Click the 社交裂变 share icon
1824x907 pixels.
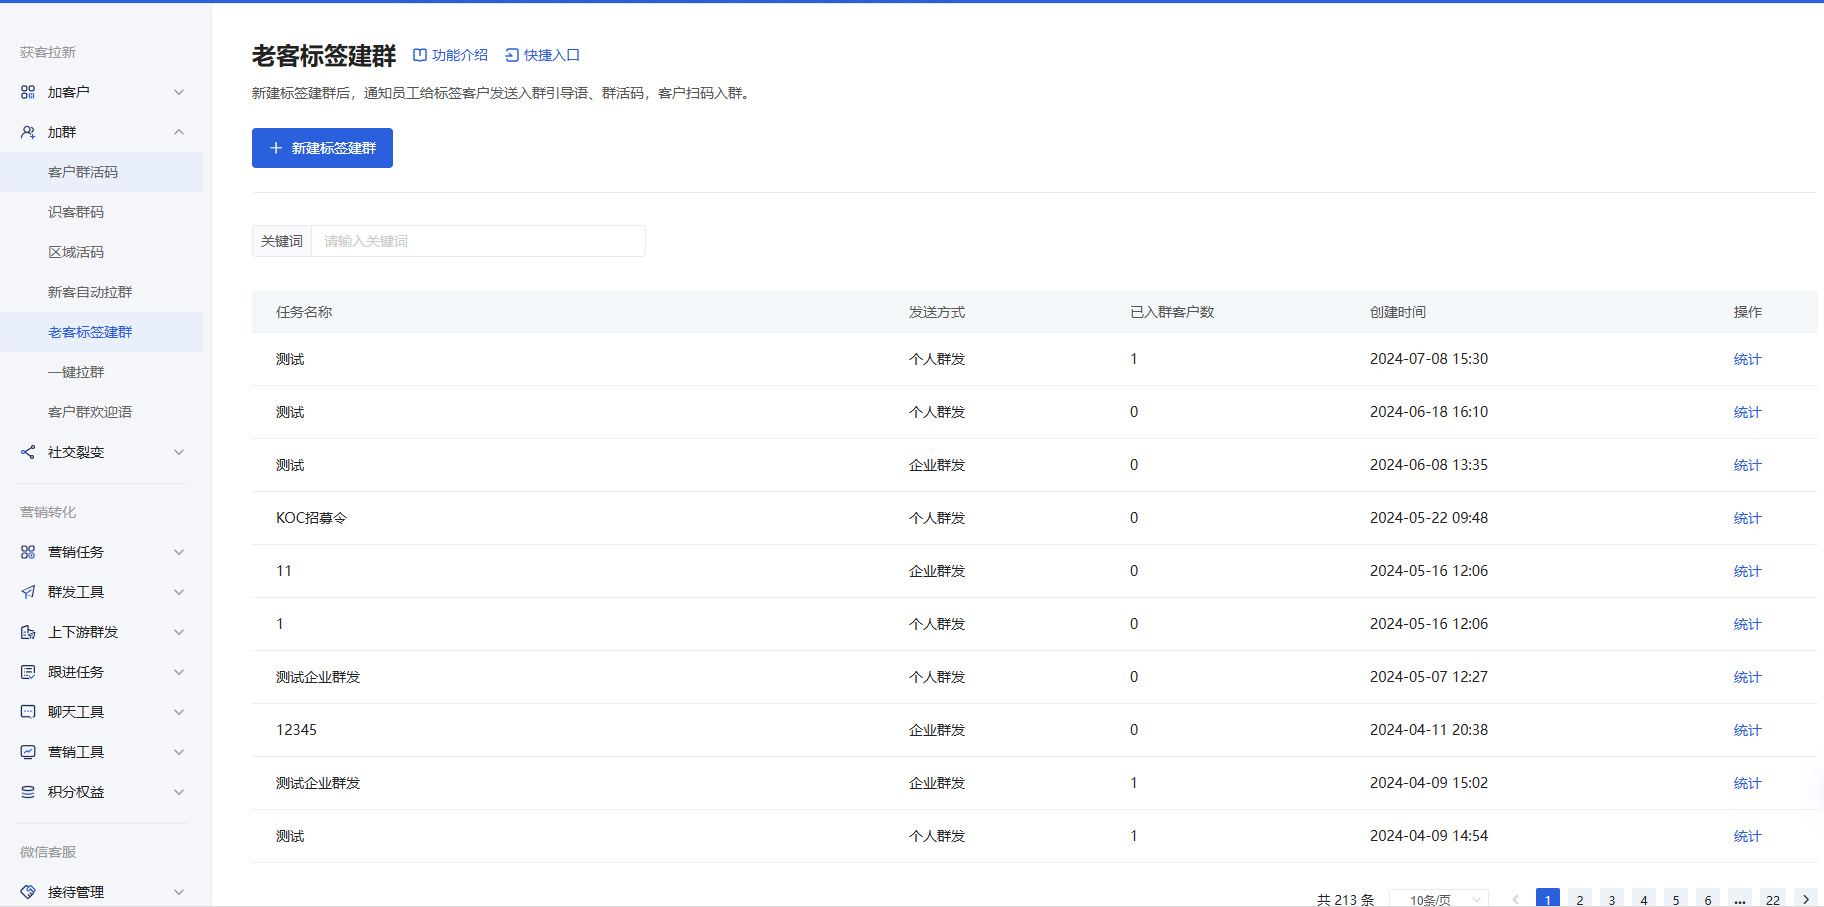(28, 452)
